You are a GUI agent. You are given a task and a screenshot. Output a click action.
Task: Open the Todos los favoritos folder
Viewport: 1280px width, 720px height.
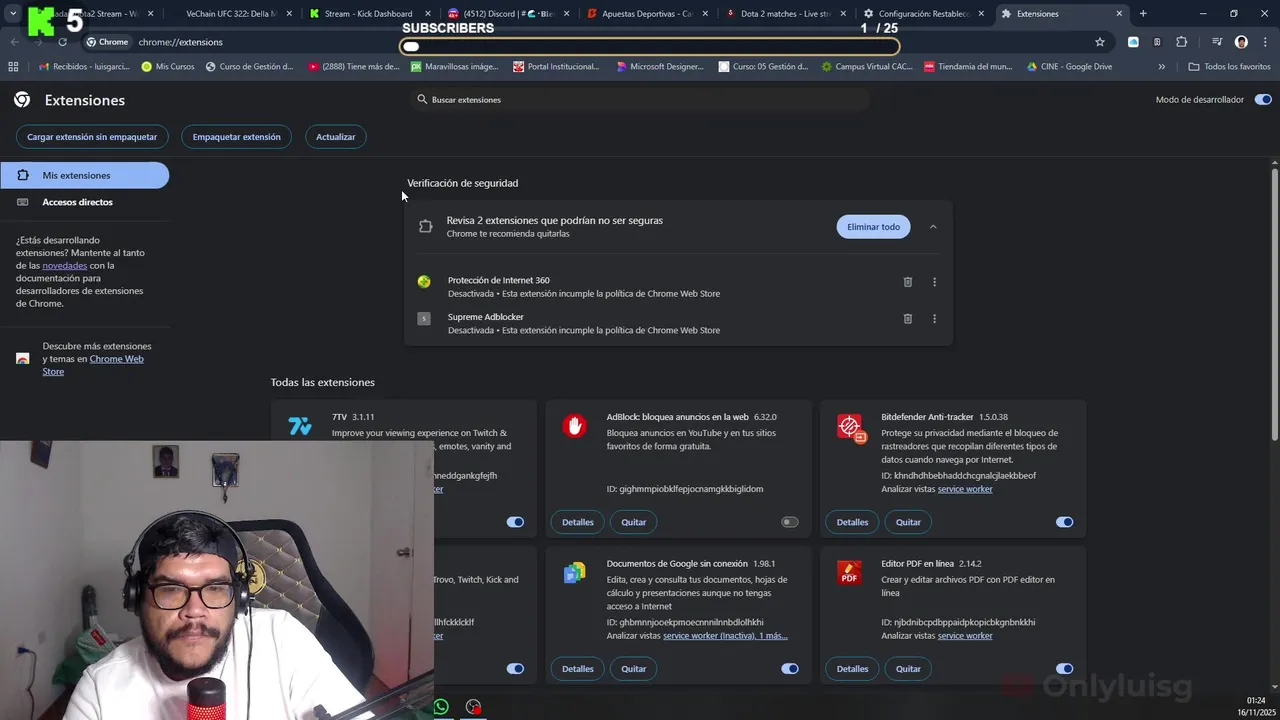coord(1229,67)
